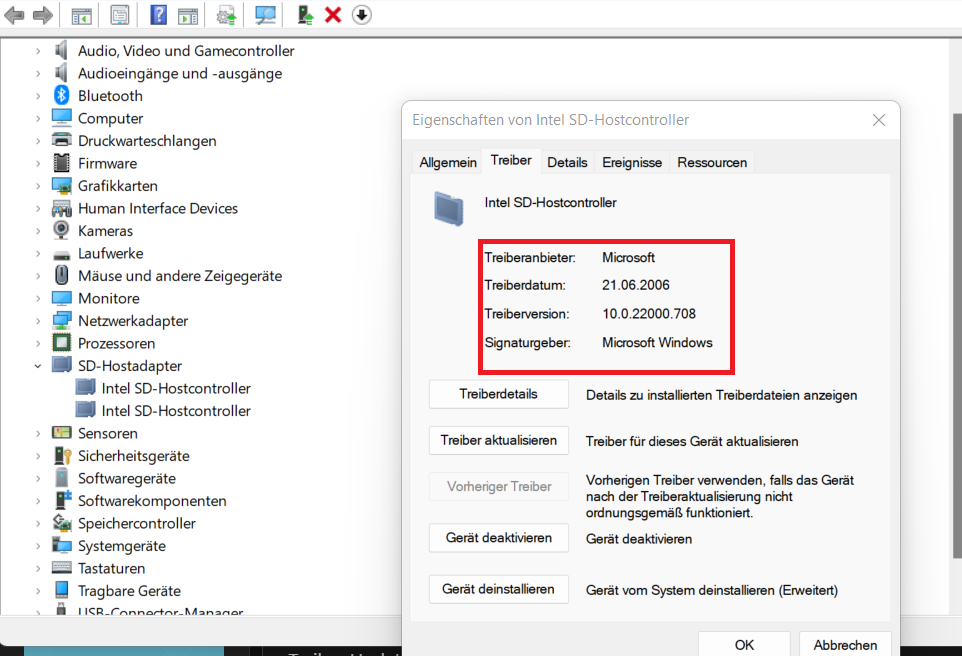The width and height of the screenshot is (962, 656).
Task: Select the Softwarekomponenten icon
Action: pos(63,500)
